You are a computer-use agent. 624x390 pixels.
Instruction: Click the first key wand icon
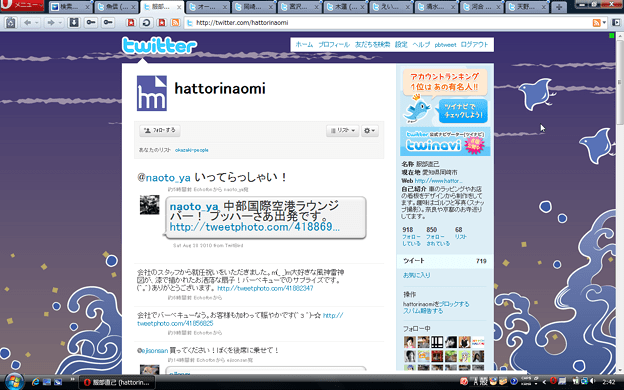click(x=91, y=23)
